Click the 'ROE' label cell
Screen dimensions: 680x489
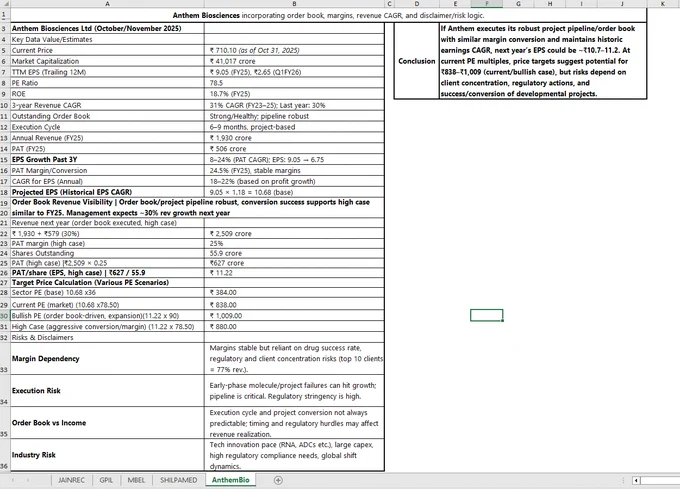[107, 94]
